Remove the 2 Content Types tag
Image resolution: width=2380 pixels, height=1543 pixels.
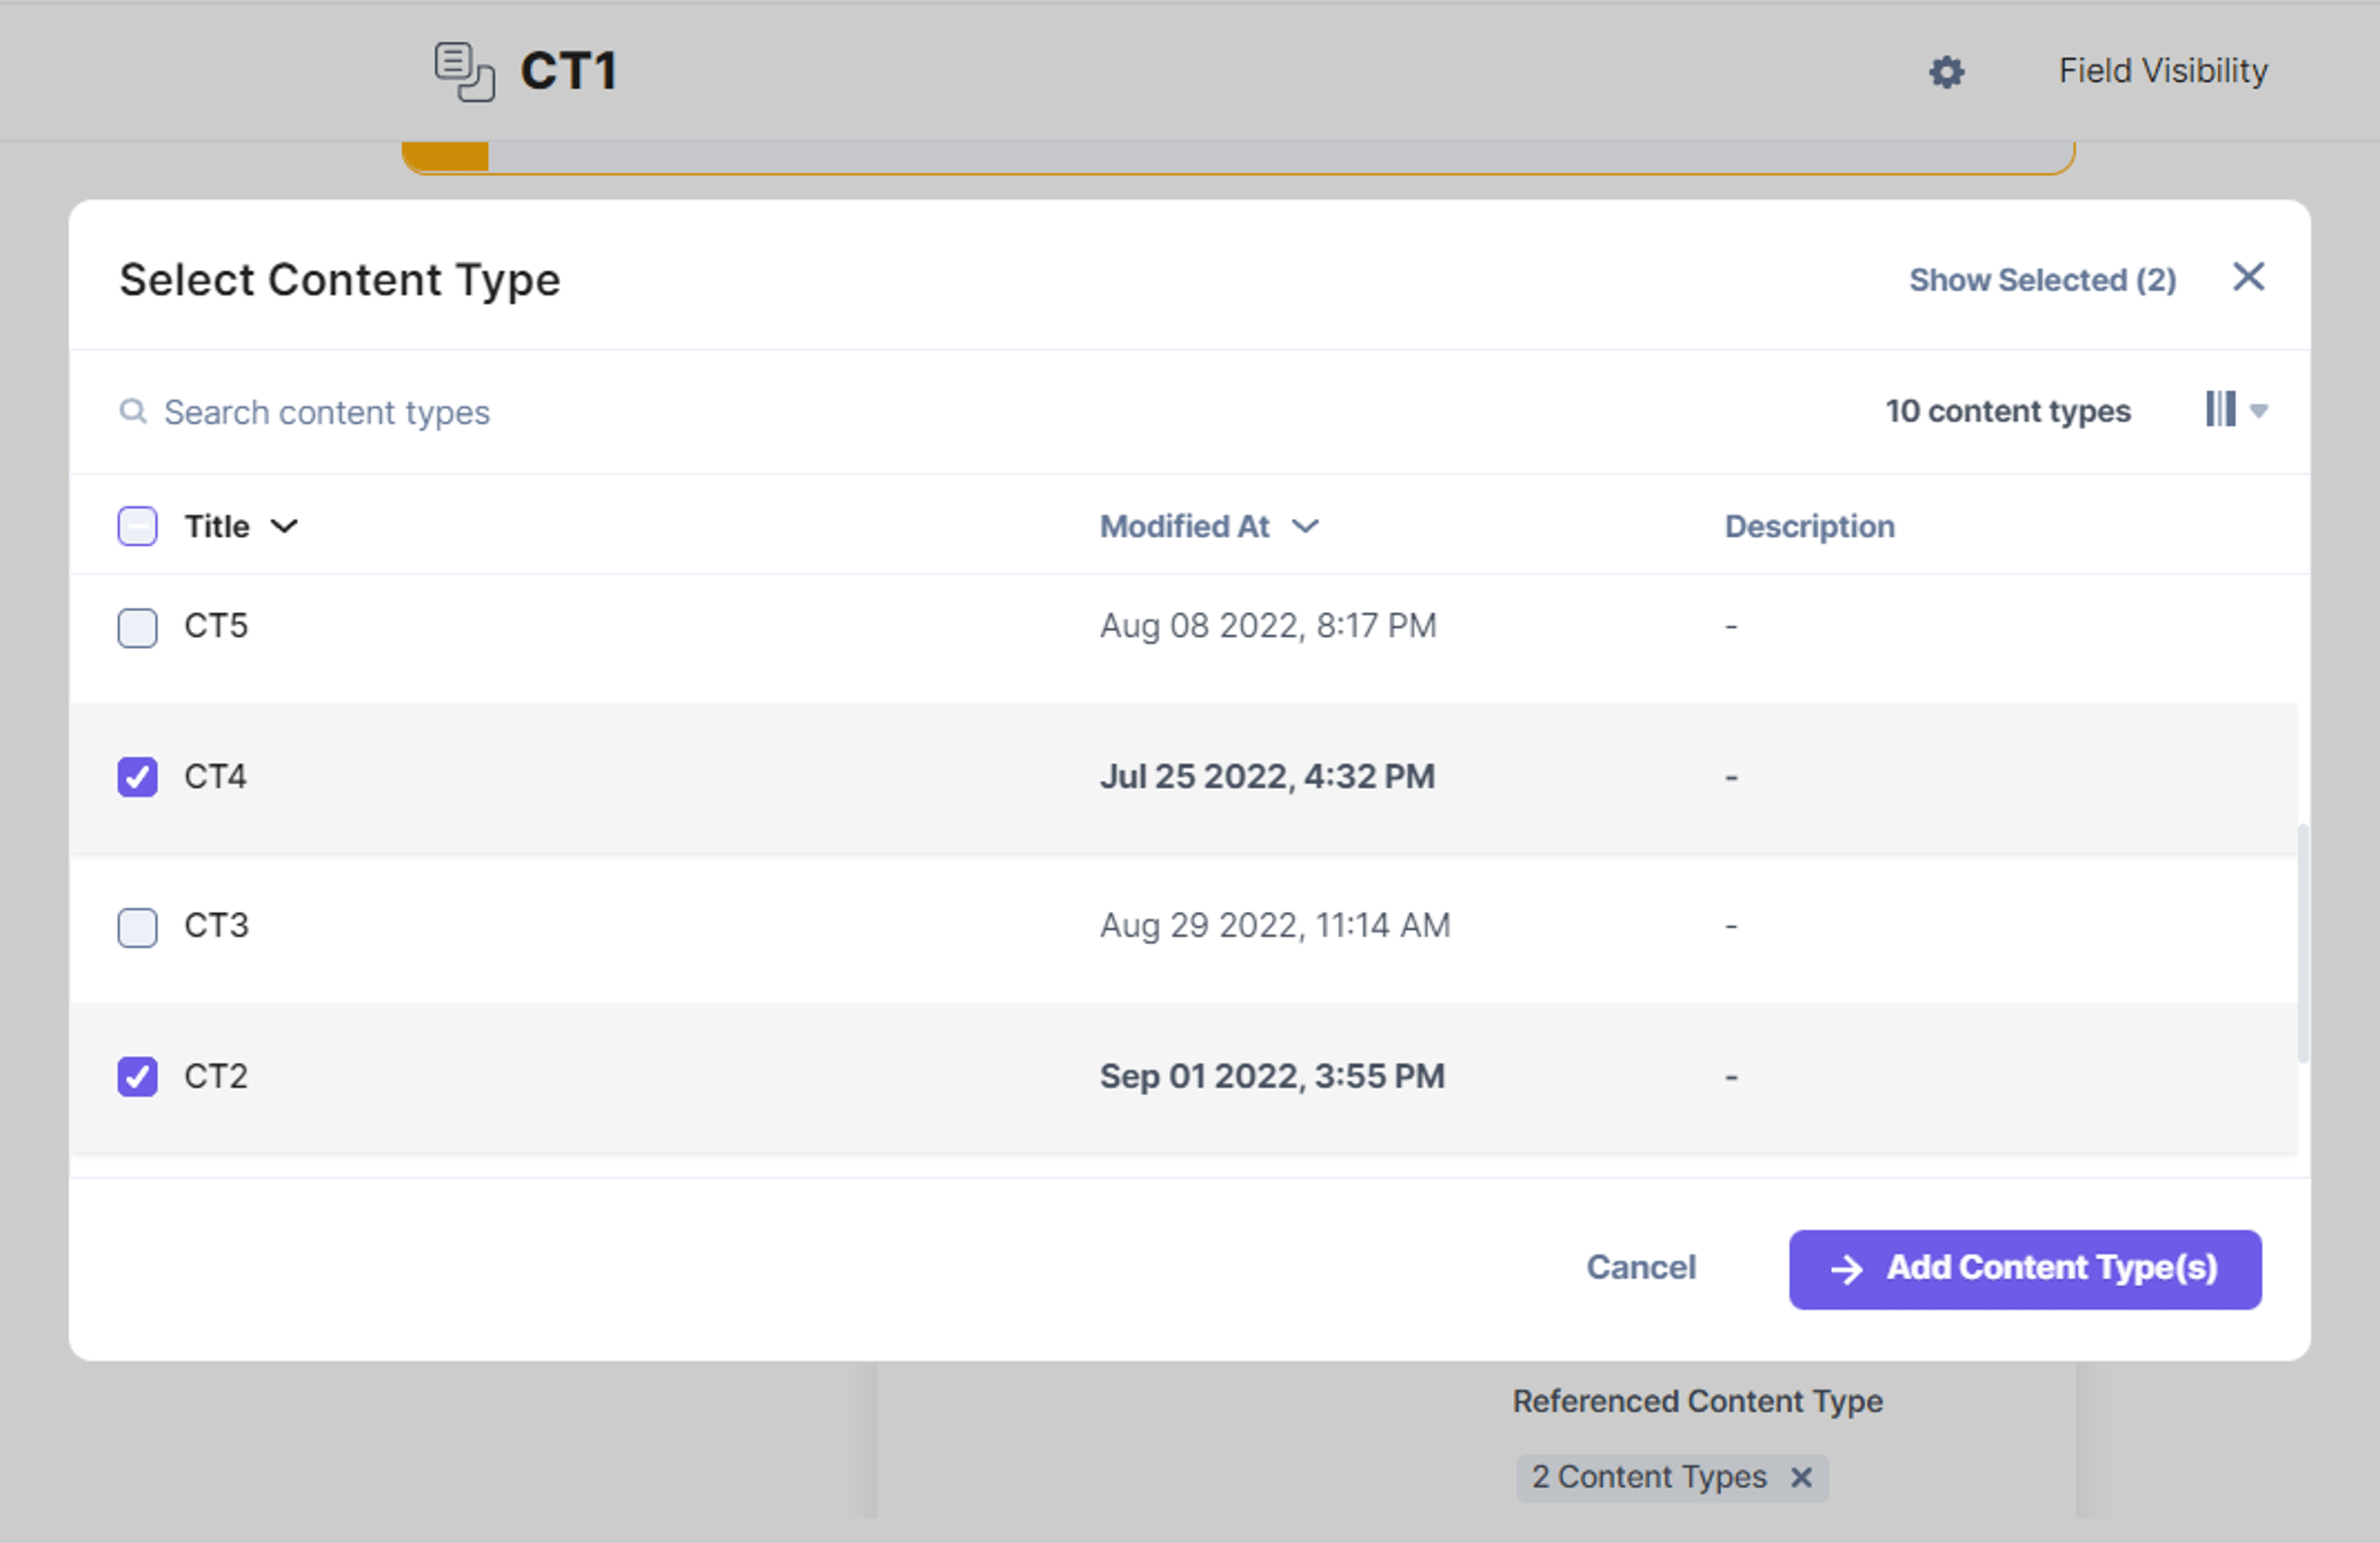[x=1801, y=1477]
